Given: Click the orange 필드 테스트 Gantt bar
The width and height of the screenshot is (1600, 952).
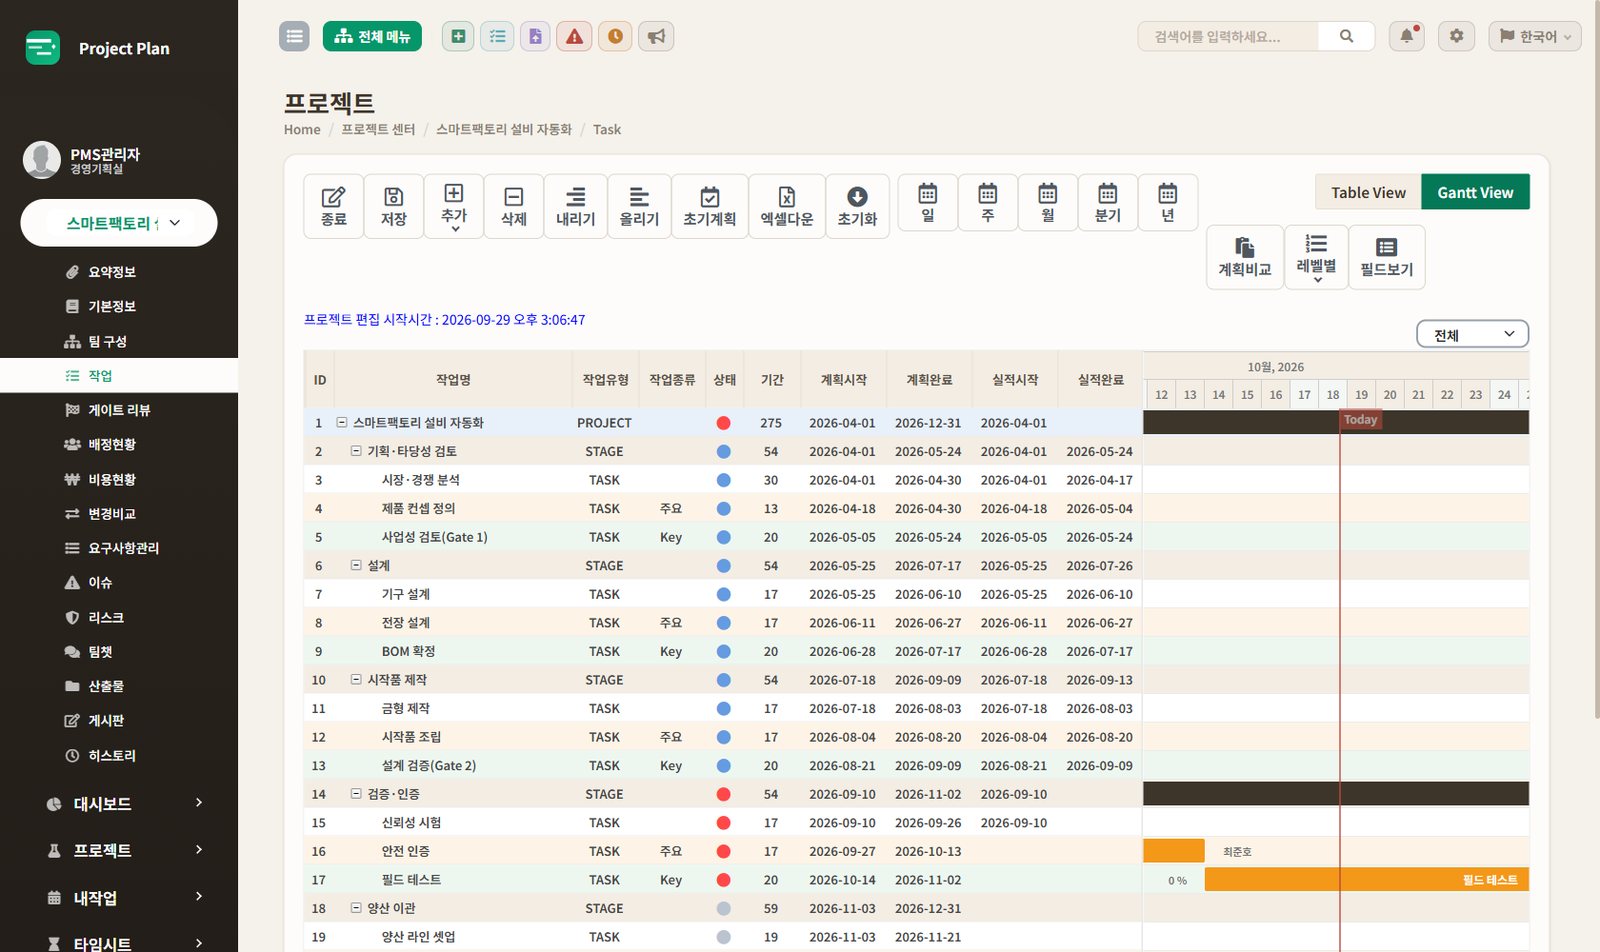Looking at the screenshot, I should click(1366, 880).
